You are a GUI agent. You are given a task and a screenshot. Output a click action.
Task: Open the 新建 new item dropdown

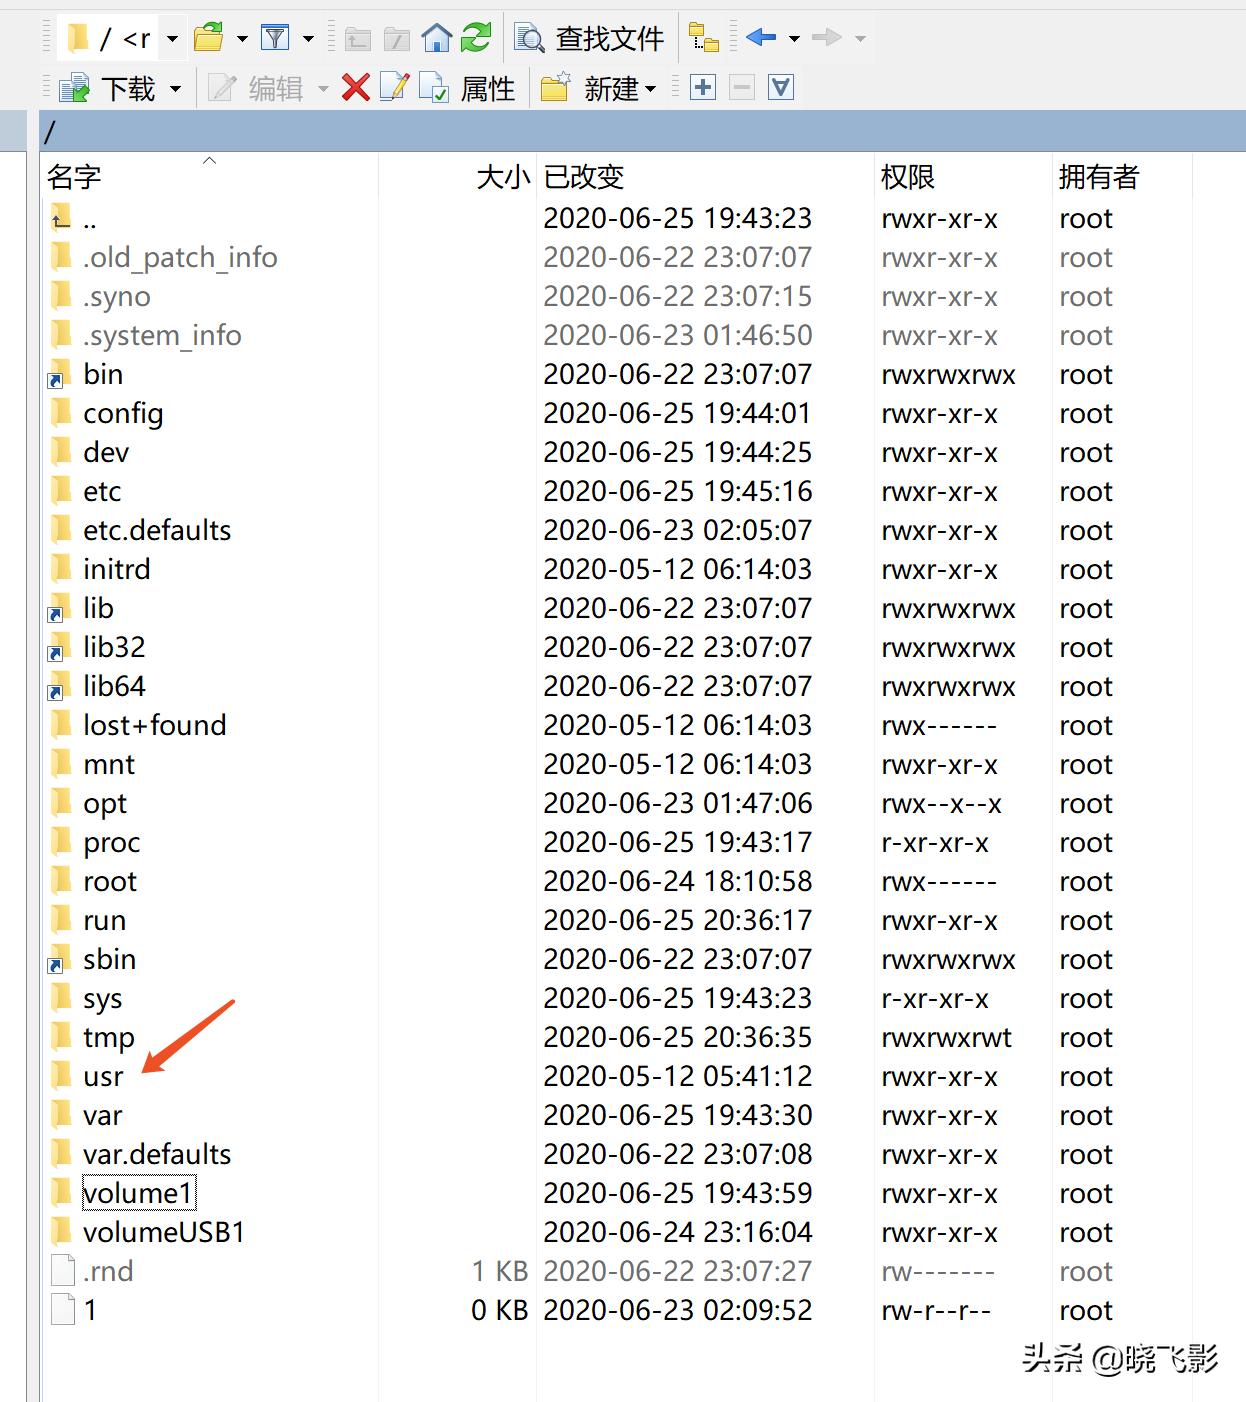click(x=651, y=90)
